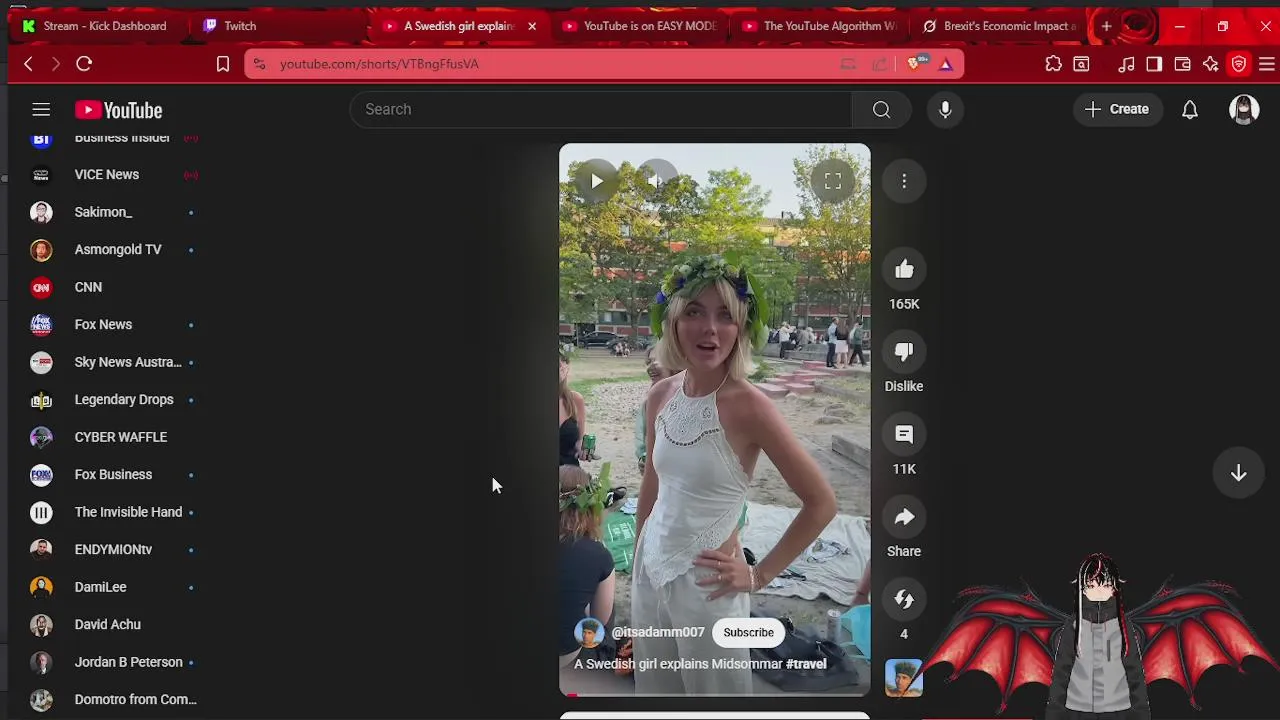Bookmark this page
Image resolution: width=1280 pixels, height=720 pixels.
[223, 64]
